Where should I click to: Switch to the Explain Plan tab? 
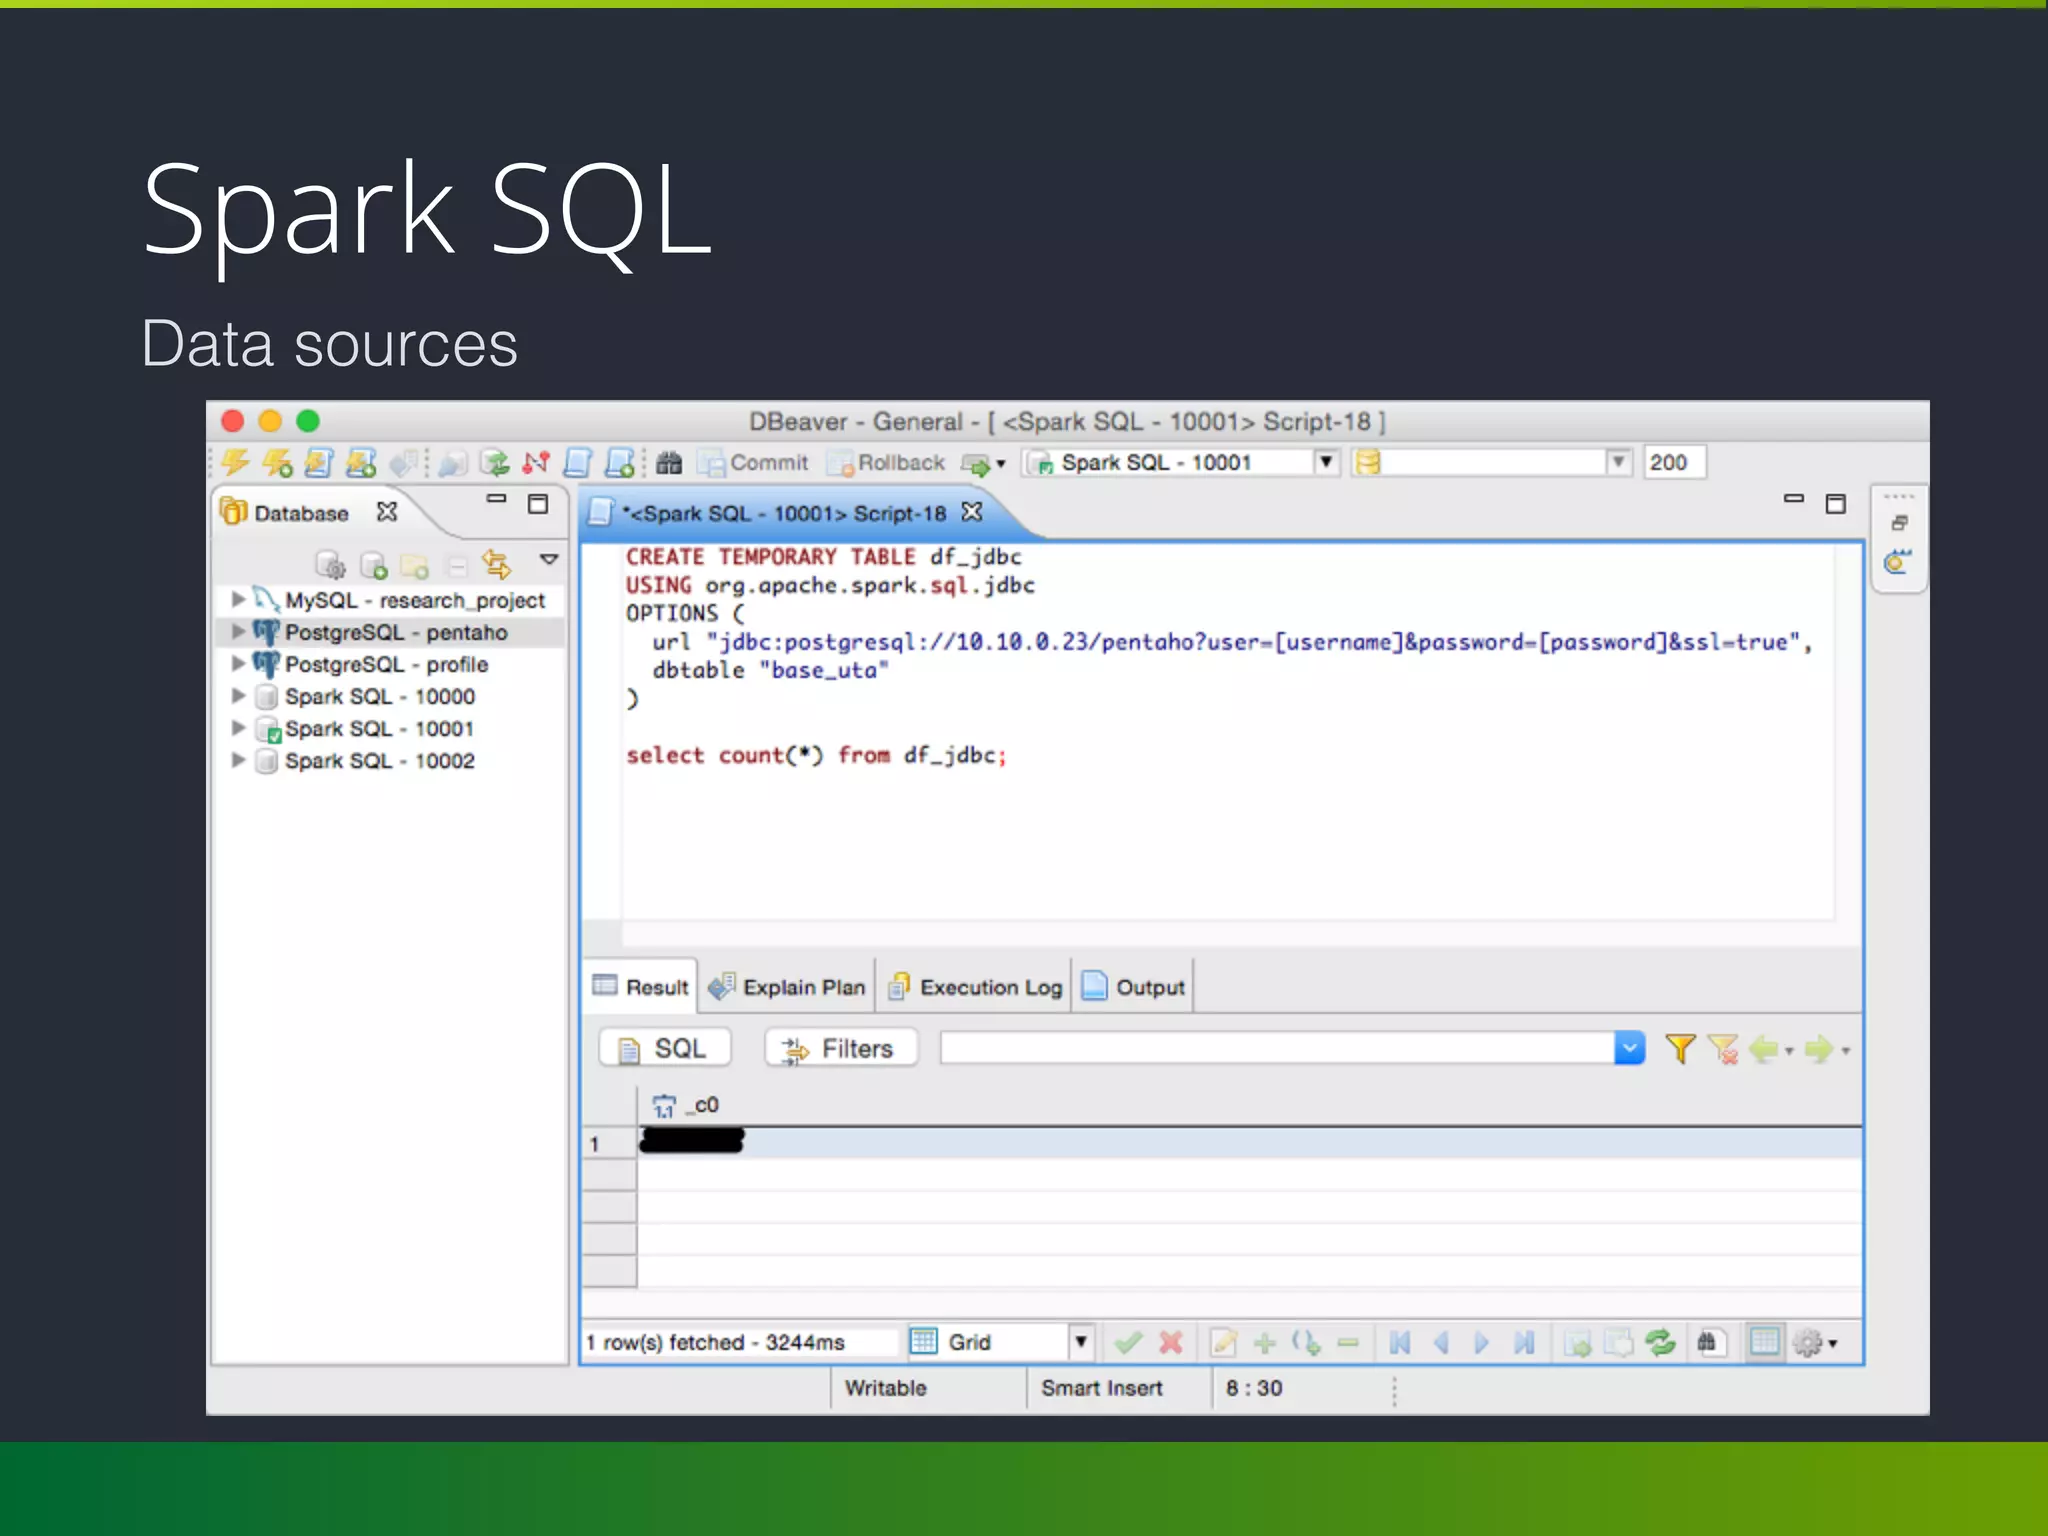tap(787, 987)
